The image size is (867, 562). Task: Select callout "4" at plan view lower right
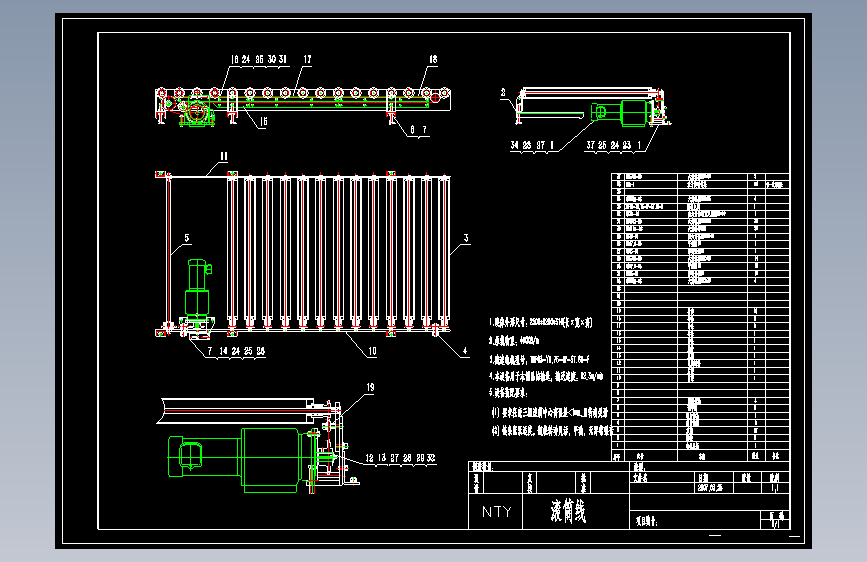coord(464,351)
